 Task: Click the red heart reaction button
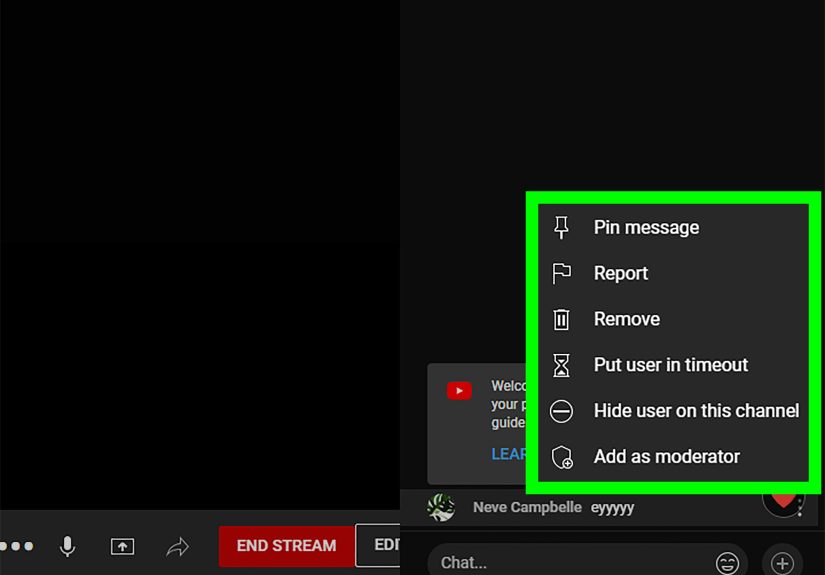click(x=783, y=502)
